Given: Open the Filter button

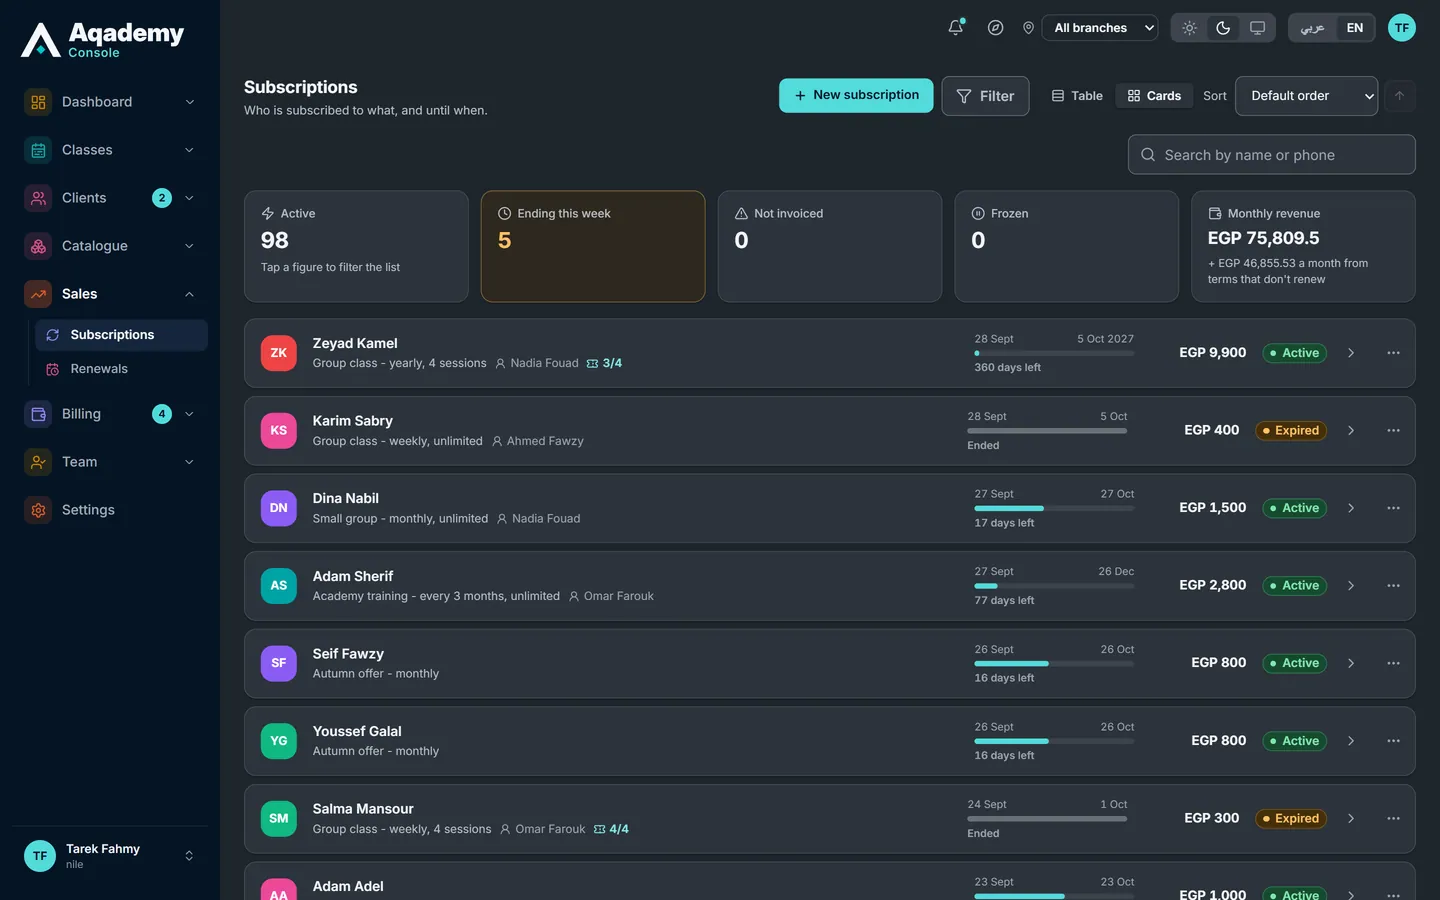Looking at the screenshot, I should (985, 96).
